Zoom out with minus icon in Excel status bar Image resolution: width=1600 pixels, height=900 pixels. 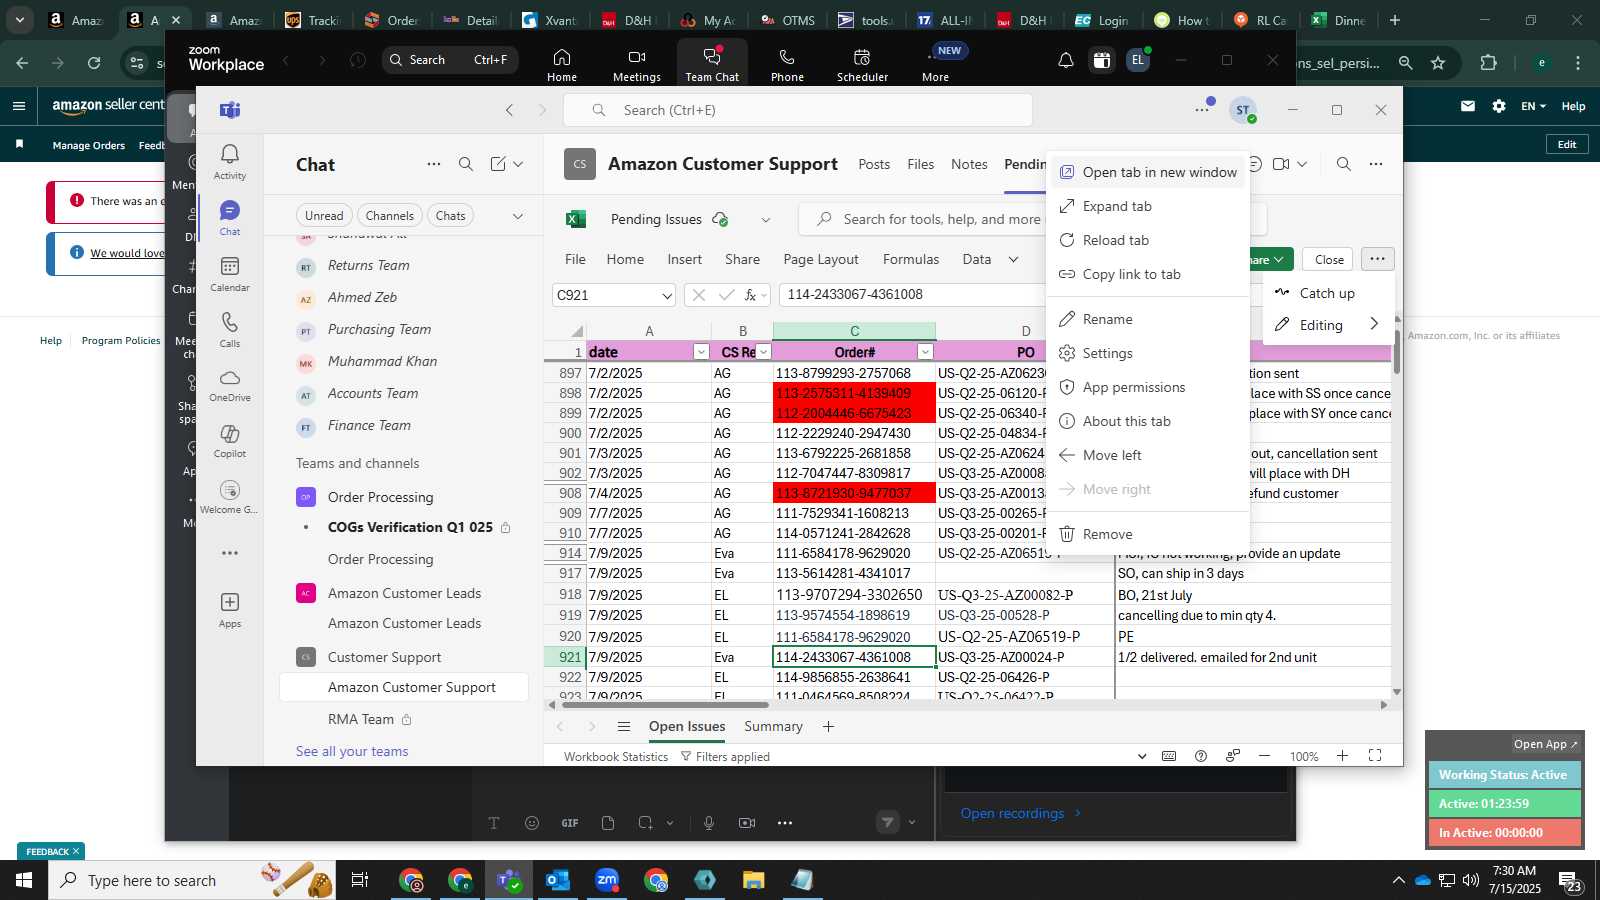point(1265,756)
